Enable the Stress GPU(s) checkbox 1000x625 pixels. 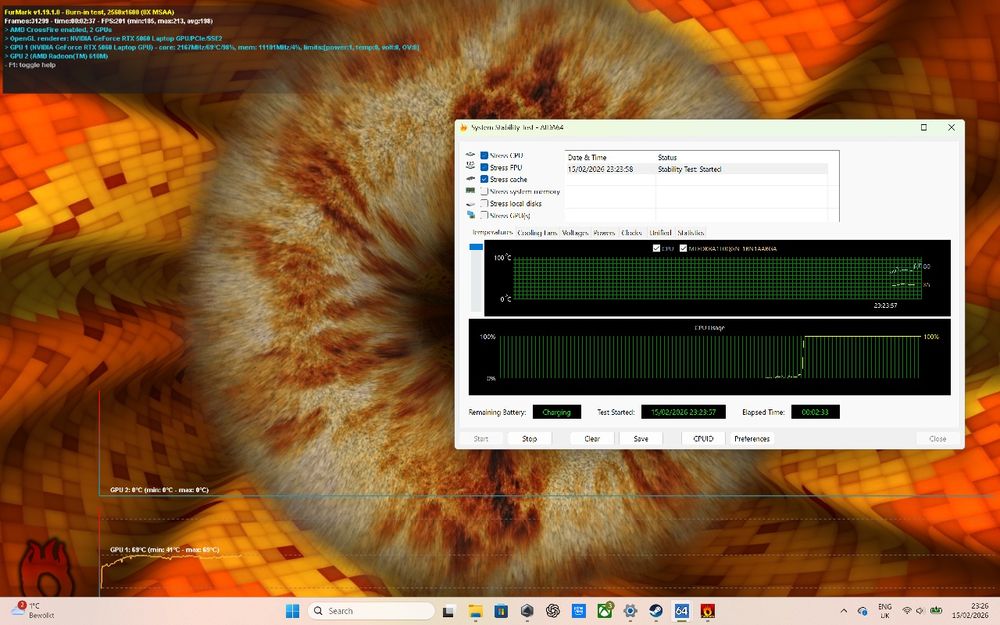[x=484, y=215]
